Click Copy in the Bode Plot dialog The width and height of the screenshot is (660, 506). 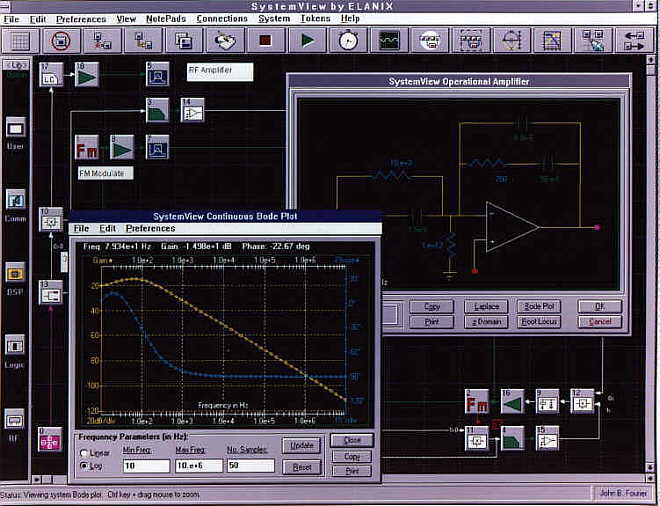click(352, 456)
